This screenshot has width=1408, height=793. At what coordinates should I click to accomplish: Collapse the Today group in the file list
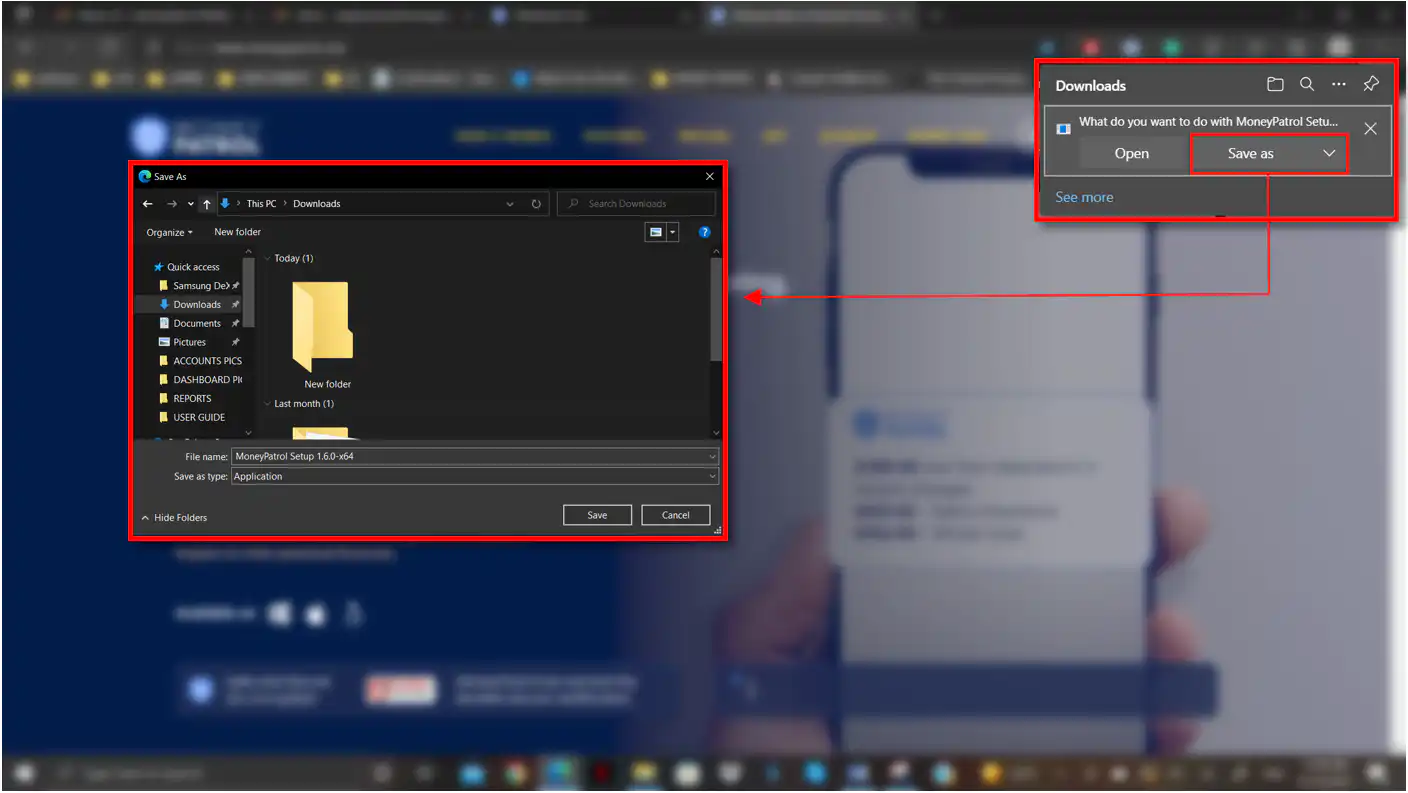(268, 259)
